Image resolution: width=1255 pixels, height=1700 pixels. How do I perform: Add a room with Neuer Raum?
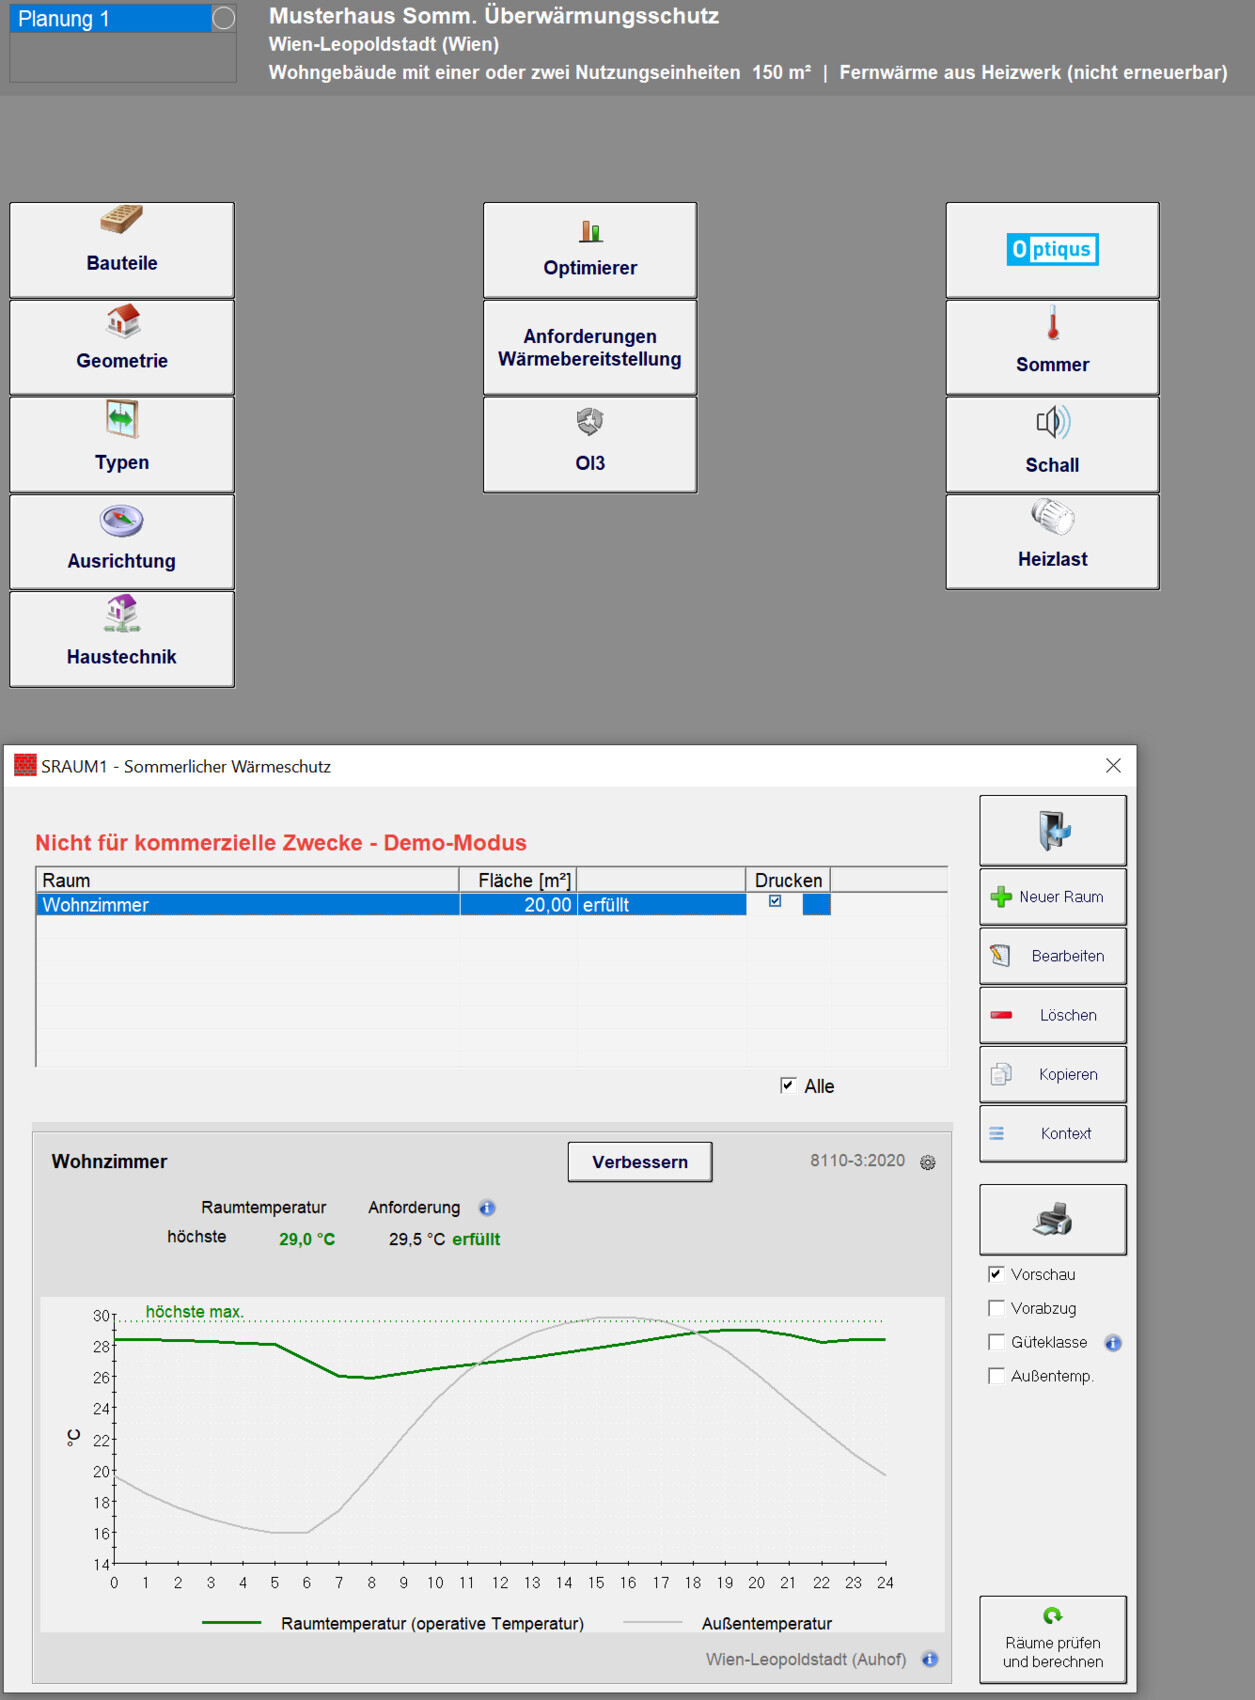[1052, 897]
